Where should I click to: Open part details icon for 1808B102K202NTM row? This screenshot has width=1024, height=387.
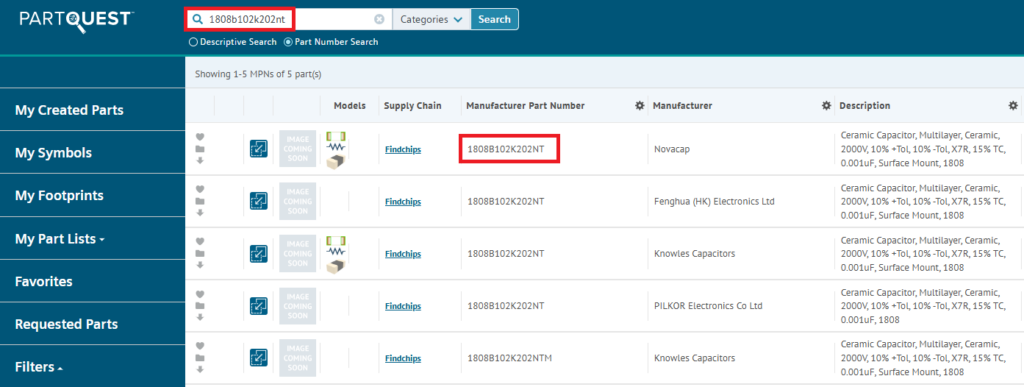(x=259, y=358)
